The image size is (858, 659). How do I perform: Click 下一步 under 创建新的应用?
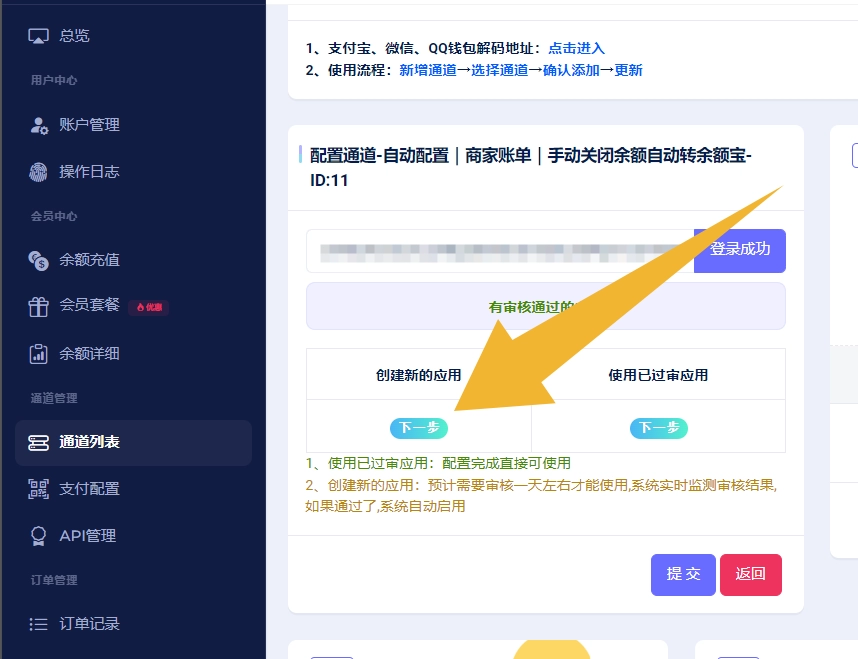coord(418,428)
